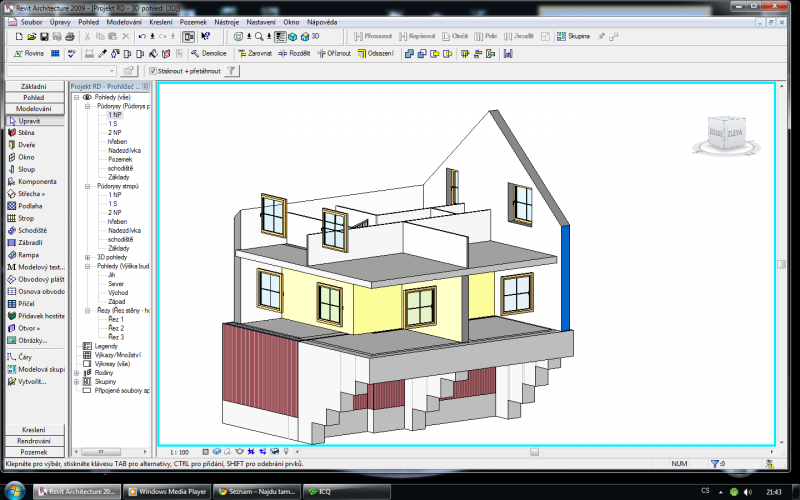Expand the 3D pohledy tree node

(x=88, y=257)
